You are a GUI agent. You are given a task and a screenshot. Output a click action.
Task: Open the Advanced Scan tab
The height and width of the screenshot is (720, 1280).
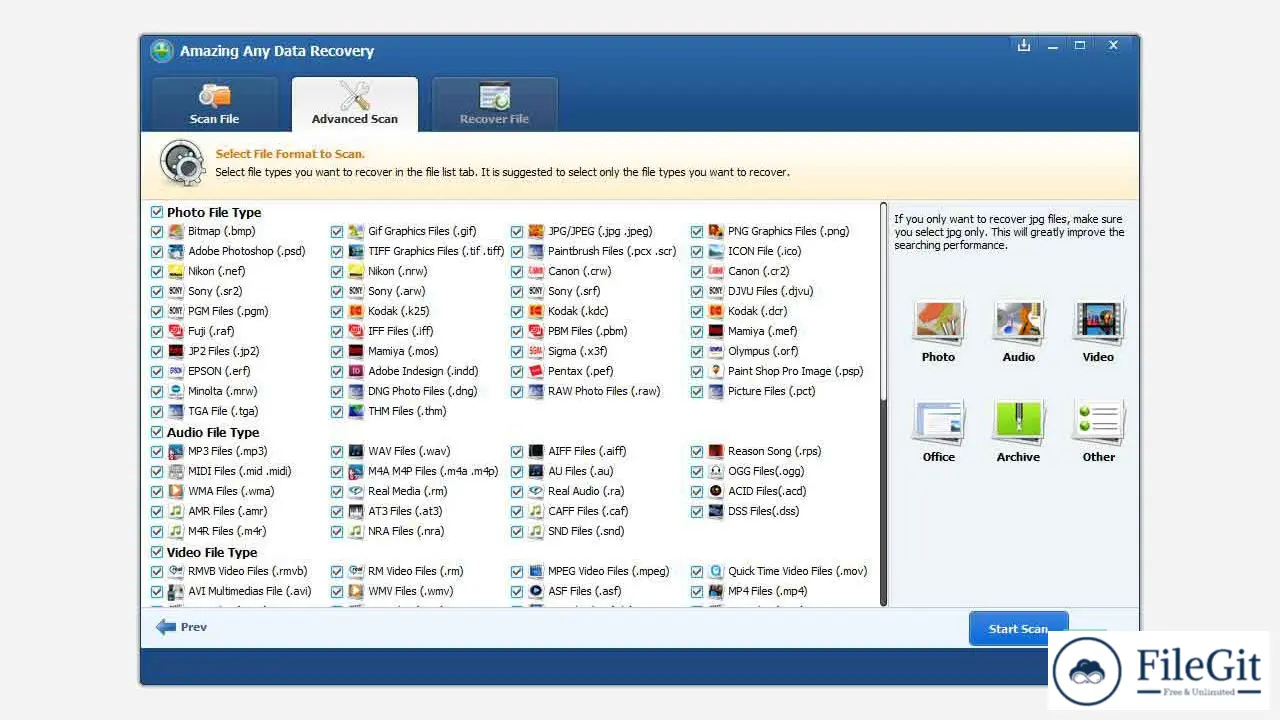tap(355, 104)
